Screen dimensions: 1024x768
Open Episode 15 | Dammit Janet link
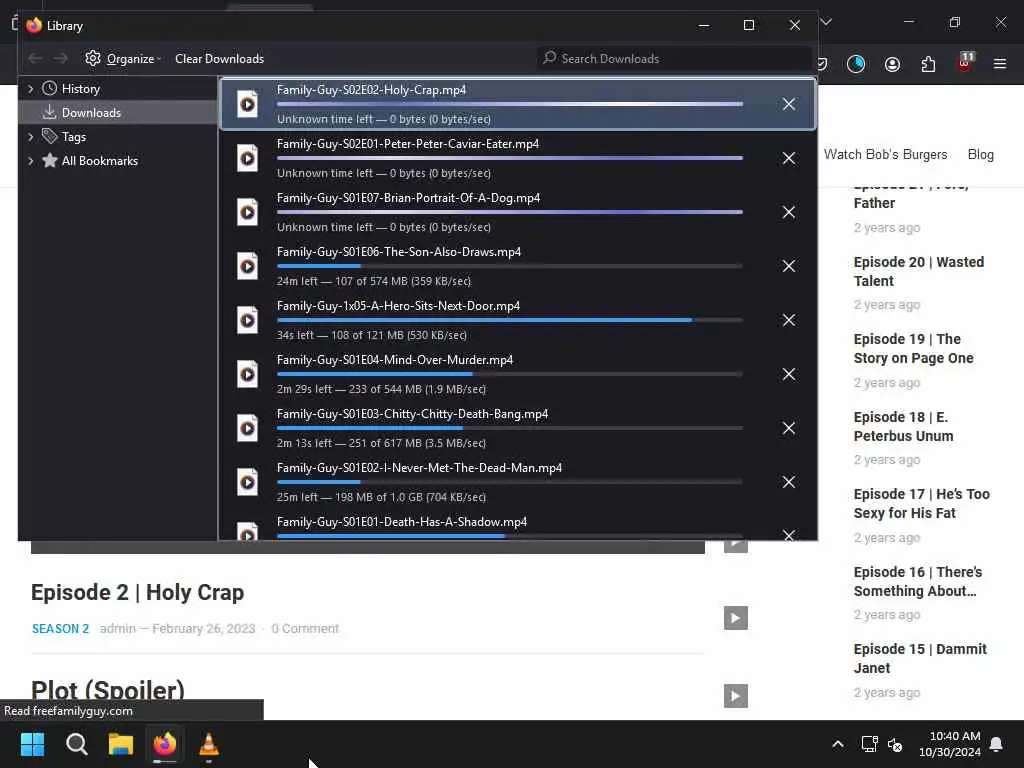(920, 658)
